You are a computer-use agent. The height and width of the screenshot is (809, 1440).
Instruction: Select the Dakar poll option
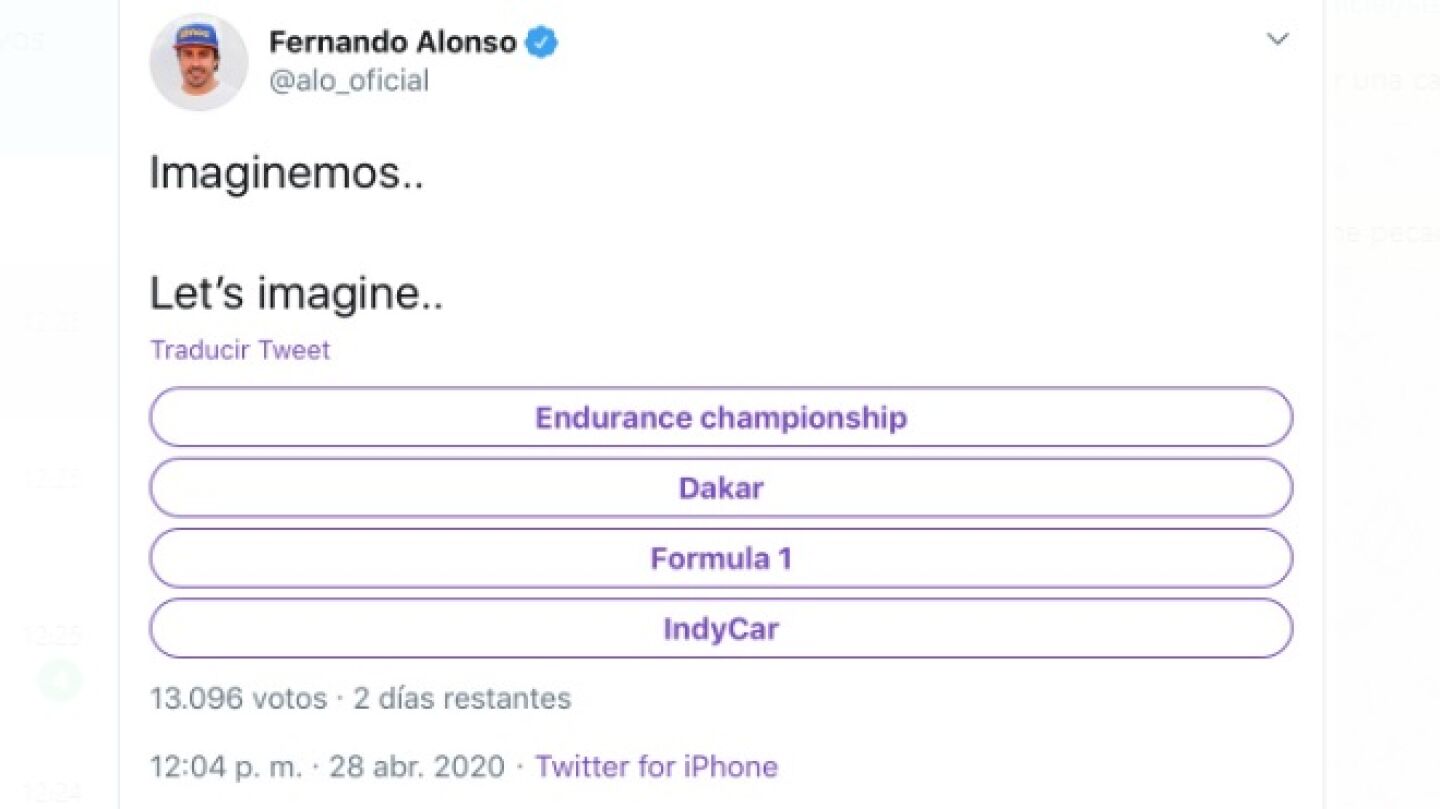pyautogui.click(x=720, y=488)
